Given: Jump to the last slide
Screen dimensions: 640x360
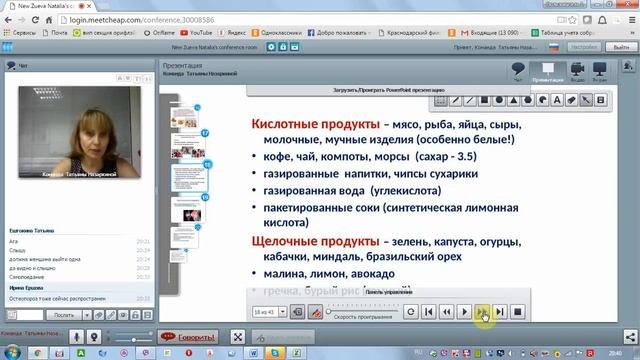Looking at the screenshot, I should pyautogui.click(x=500, y=312).
